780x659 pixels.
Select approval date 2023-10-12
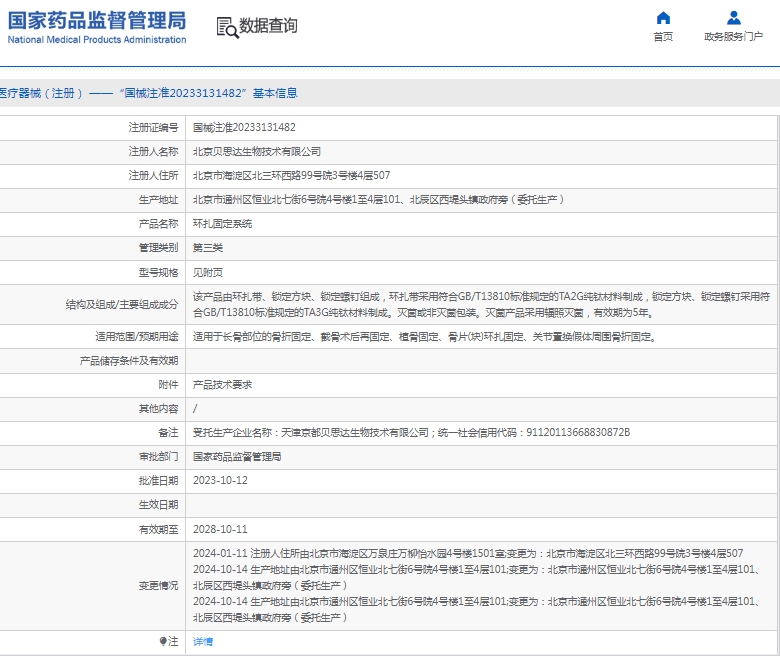point(220,480)
